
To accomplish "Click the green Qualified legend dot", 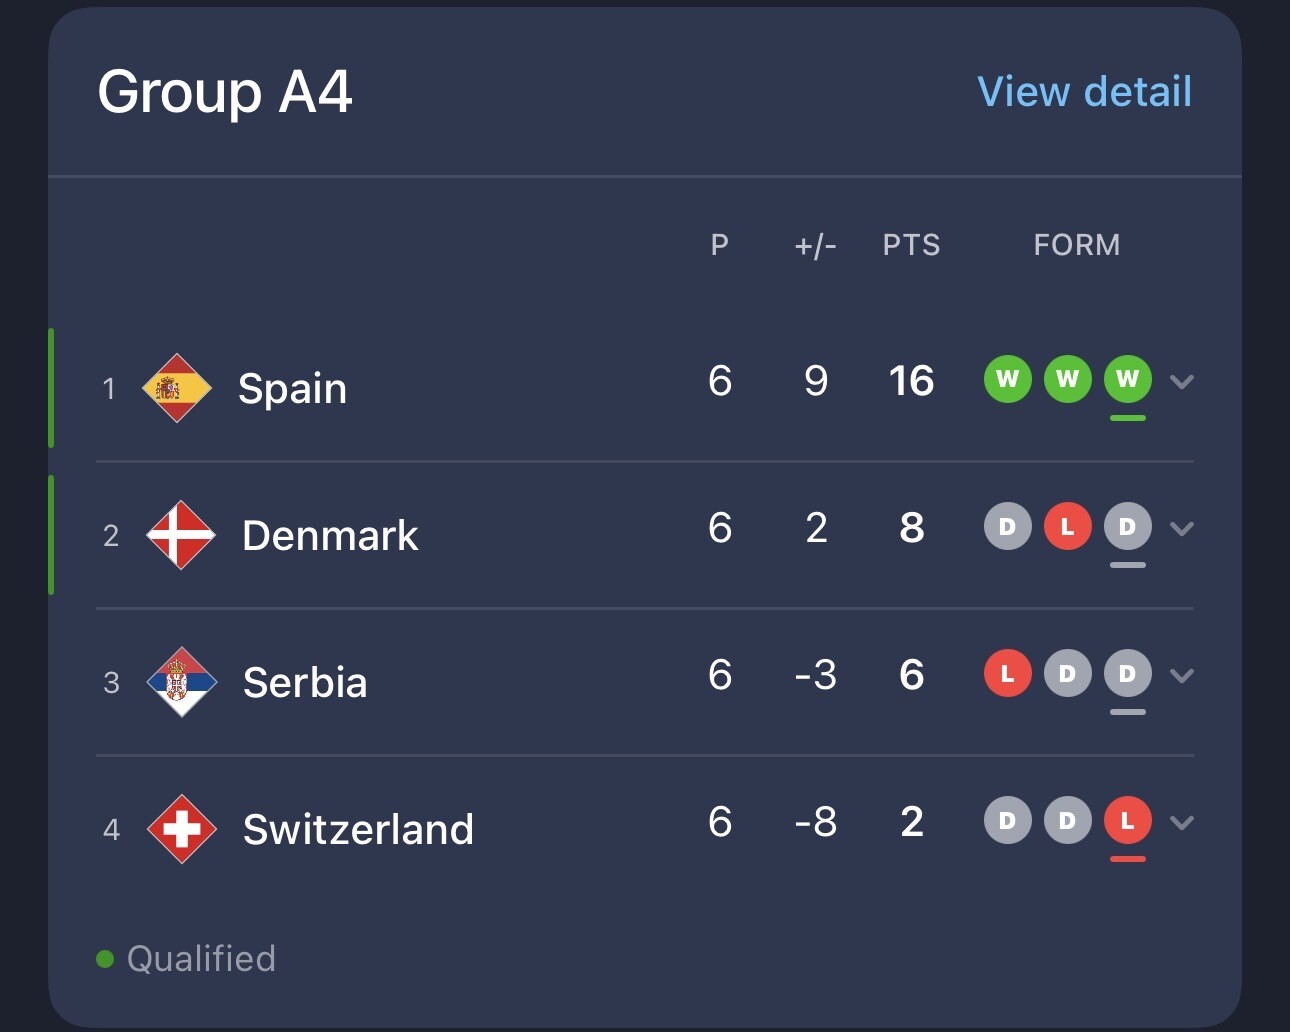I will pos(105,959).
